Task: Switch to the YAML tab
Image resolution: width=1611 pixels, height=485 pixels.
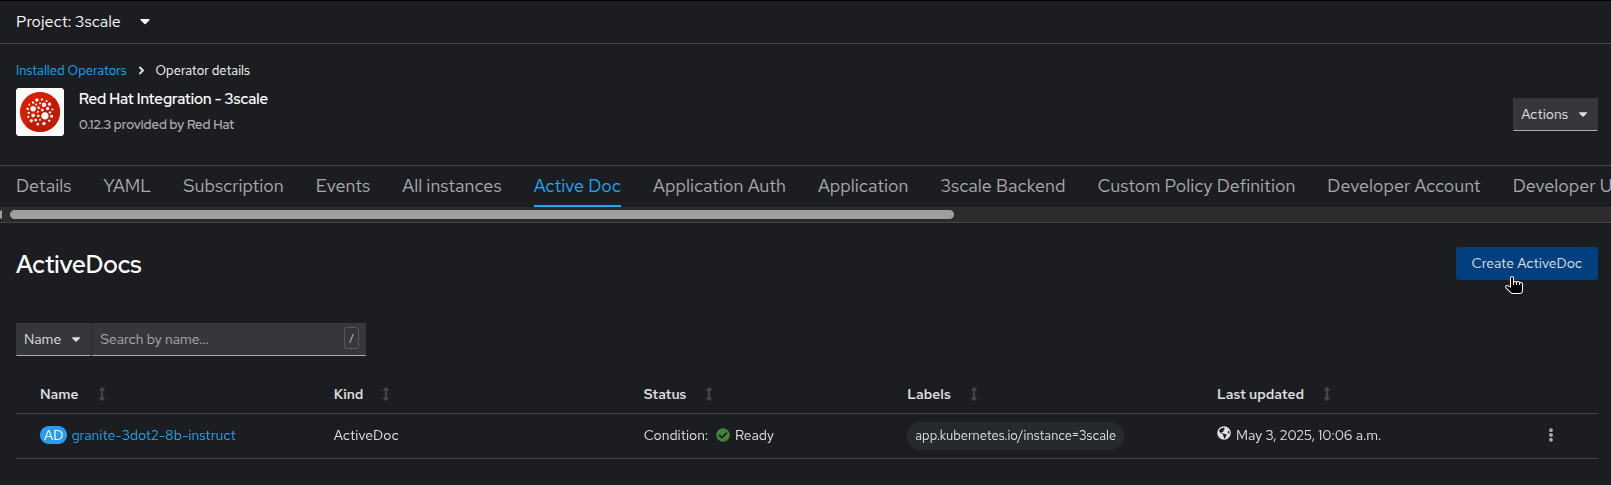Action: (x=127, y=186)
